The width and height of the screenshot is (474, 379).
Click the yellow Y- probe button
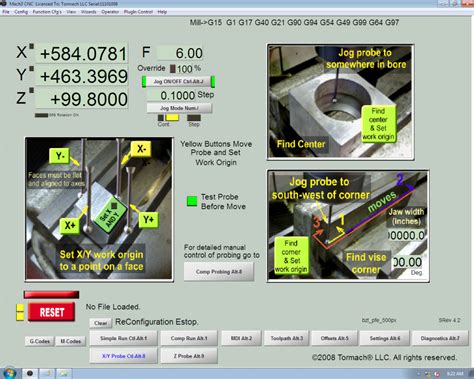tap(60, 156)
